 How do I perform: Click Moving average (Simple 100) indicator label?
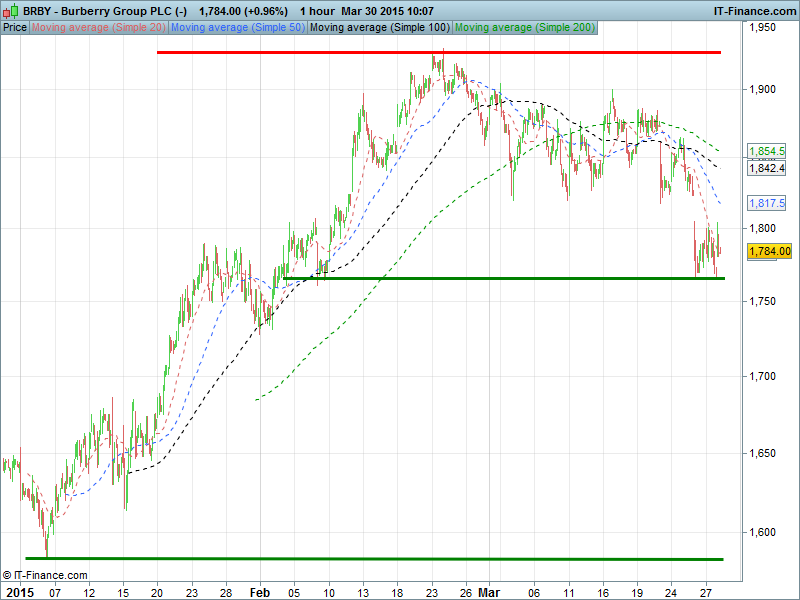tap(379, 27)
